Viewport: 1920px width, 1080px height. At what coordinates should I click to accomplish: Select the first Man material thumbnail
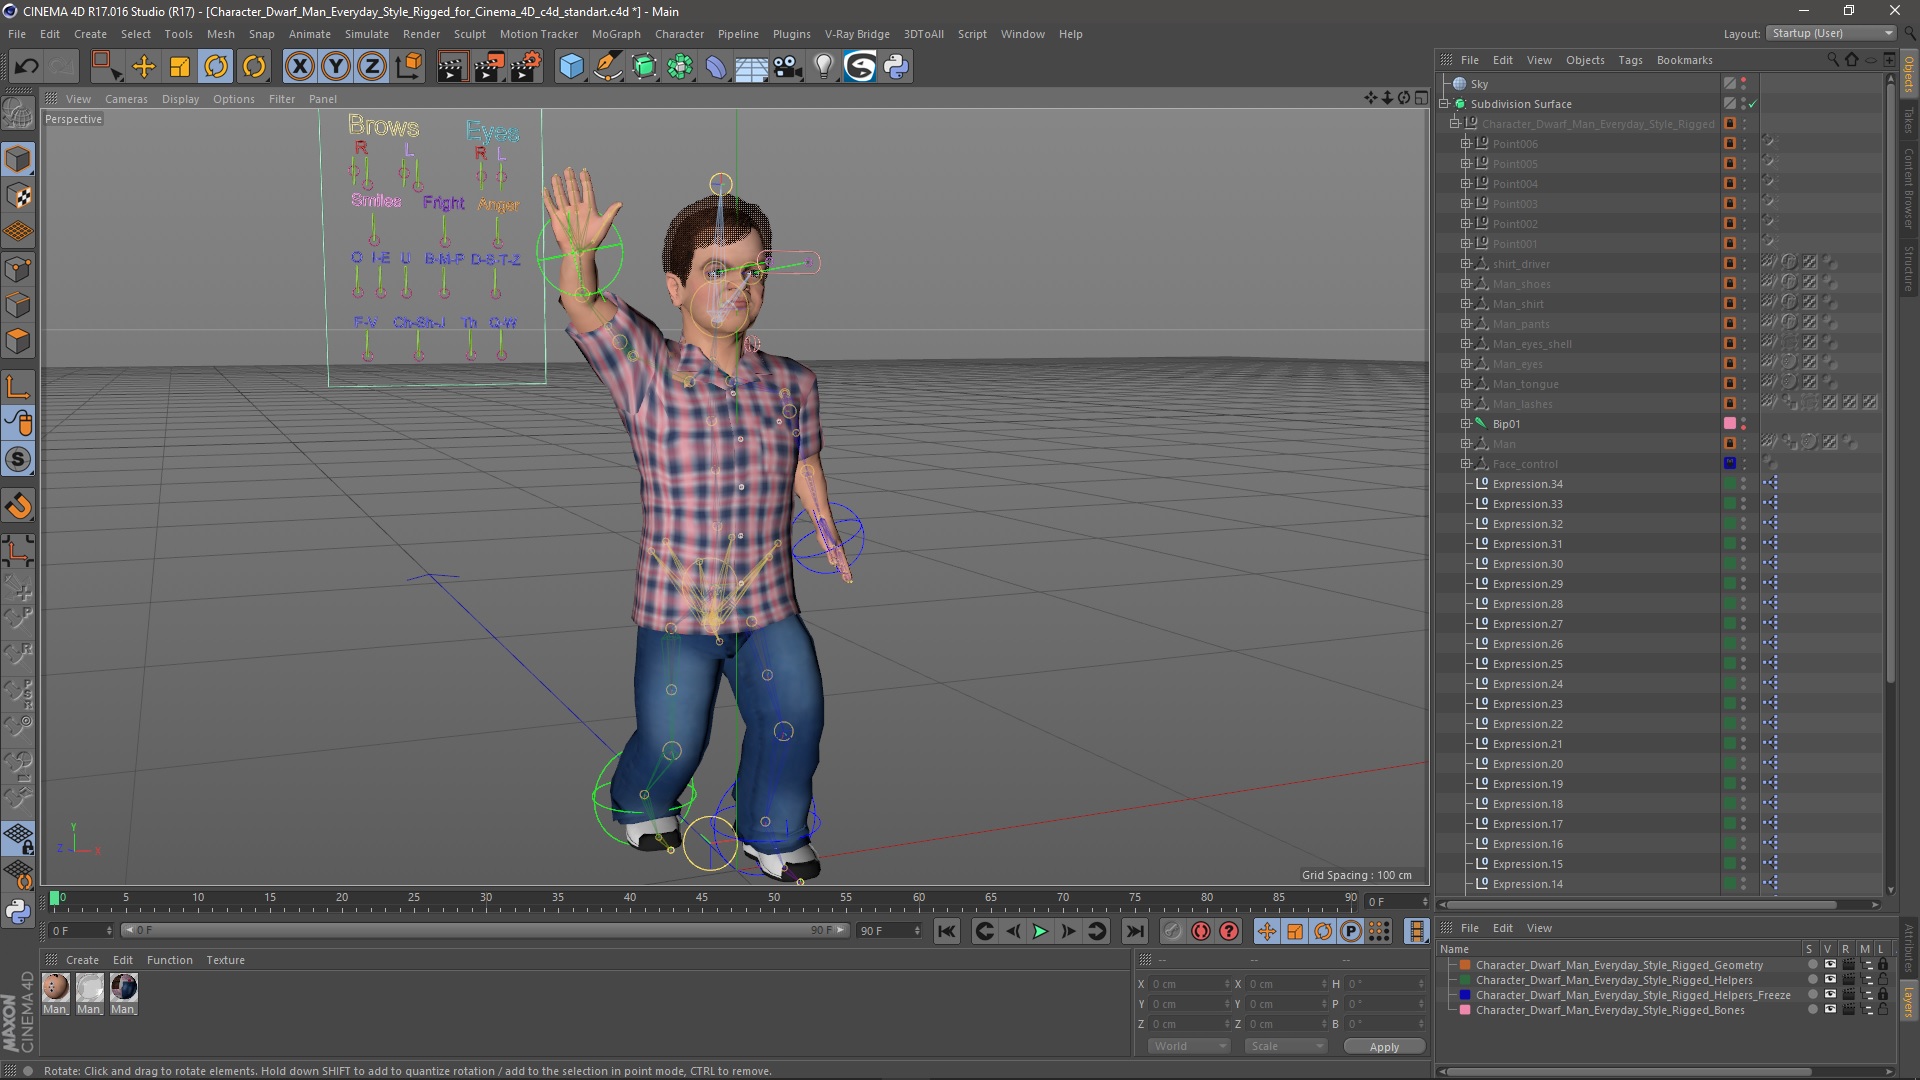[56, 988]
